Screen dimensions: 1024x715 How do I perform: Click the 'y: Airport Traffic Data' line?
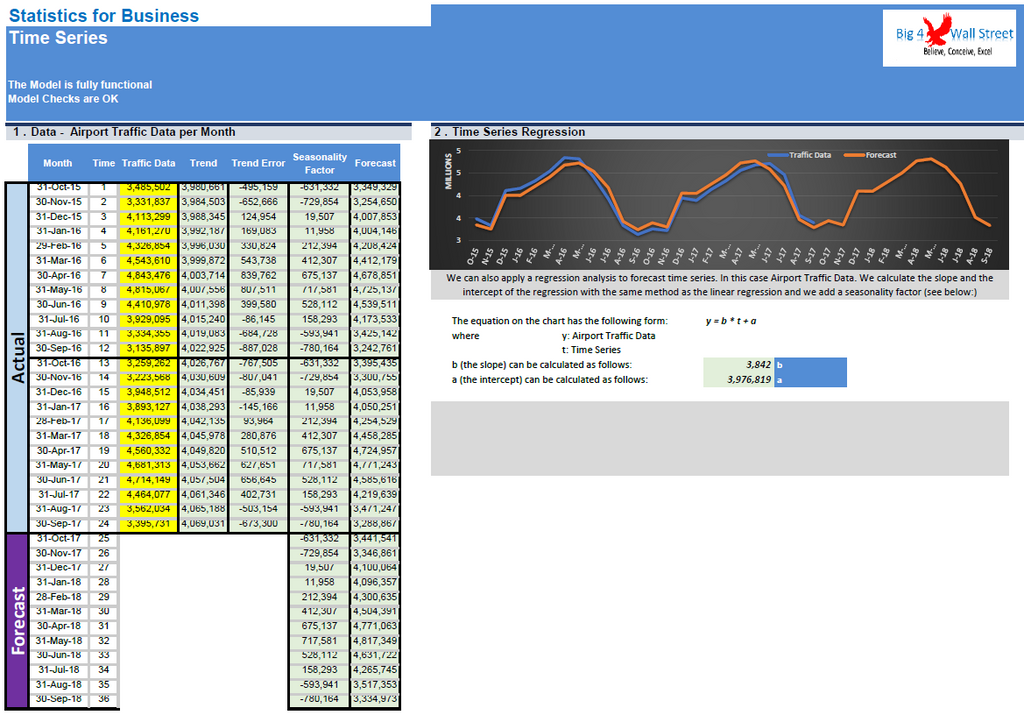point(608,336)
